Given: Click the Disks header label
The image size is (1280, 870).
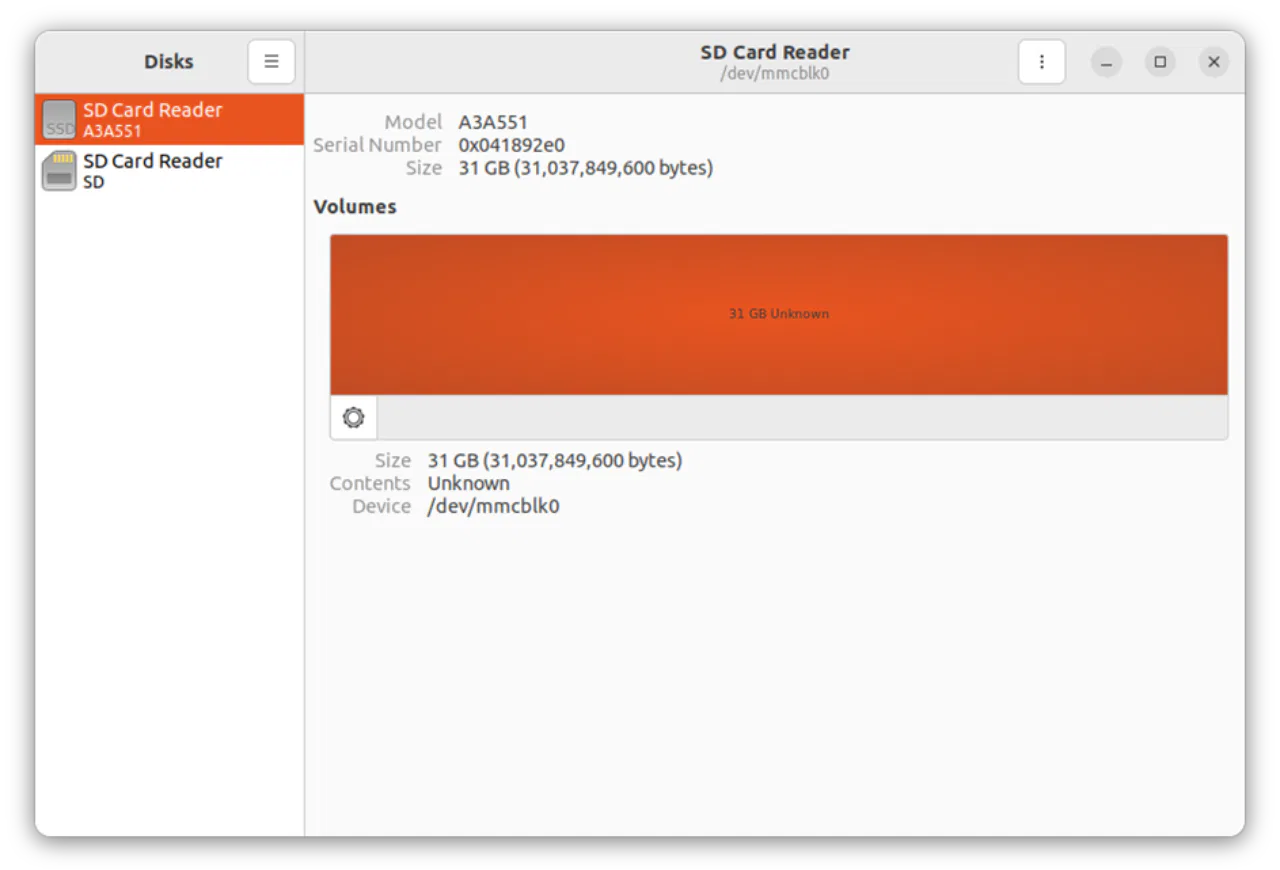Looking at the screenshot, I should tap(168, 61).
